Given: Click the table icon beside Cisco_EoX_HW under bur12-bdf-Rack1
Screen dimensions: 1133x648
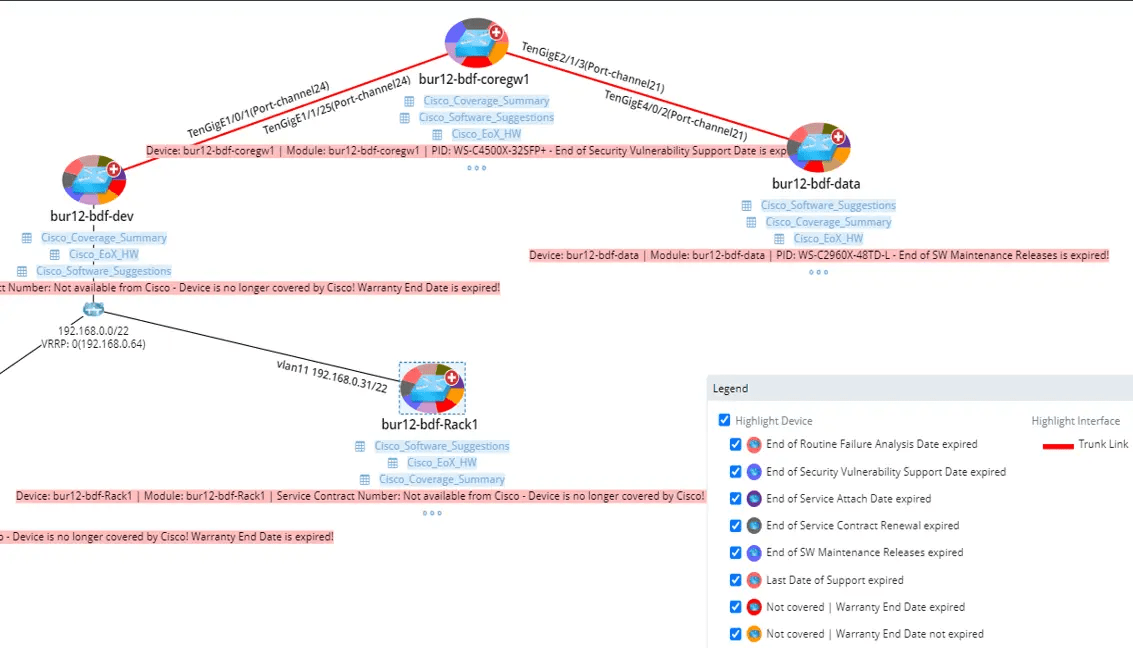Looking at the screenshot, I should pos(393,463).
